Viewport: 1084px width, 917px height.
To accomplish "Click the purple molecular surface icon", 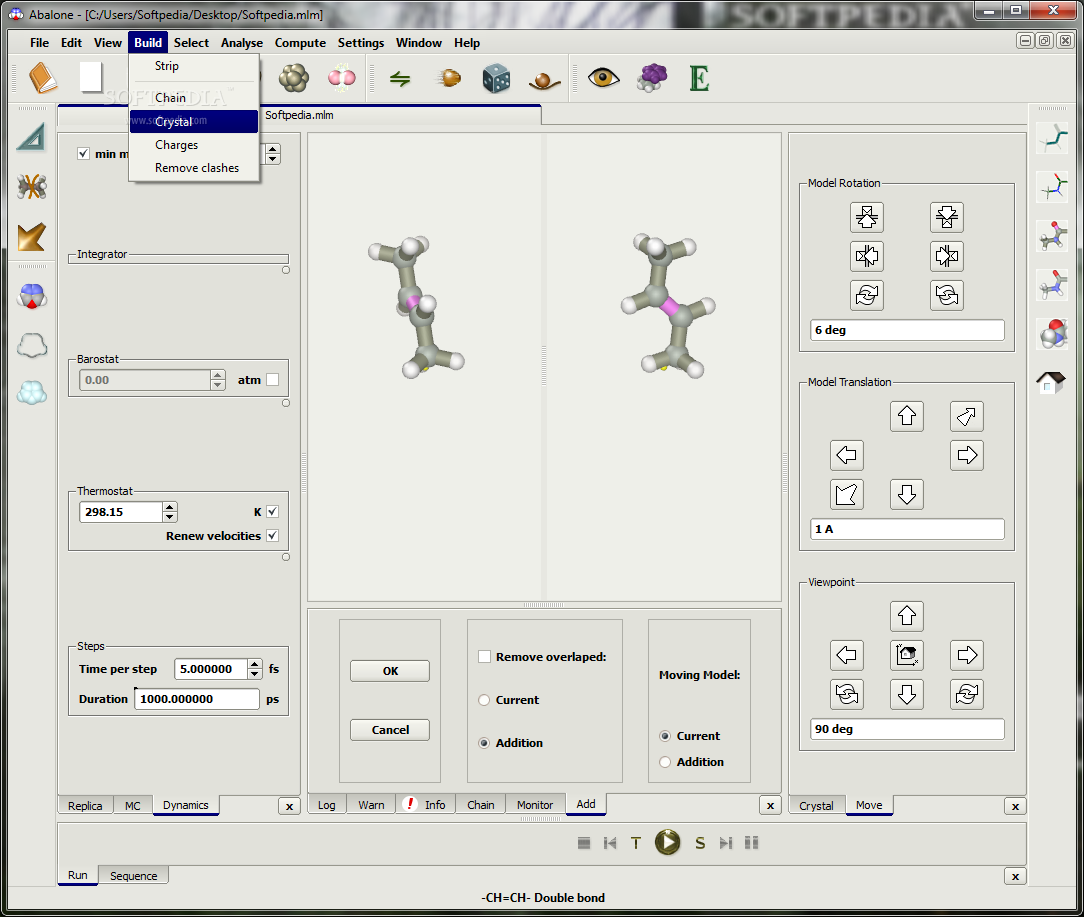I will point(651,77).
